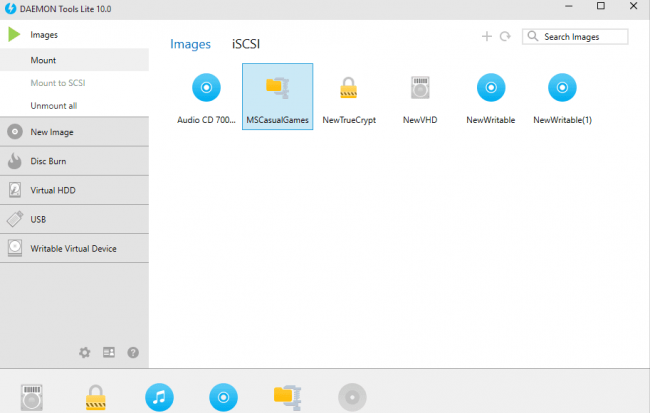The image size is (650, 413).
Task: Maximize the DAEMON Tools Lite window
Action: click(601, 6)
